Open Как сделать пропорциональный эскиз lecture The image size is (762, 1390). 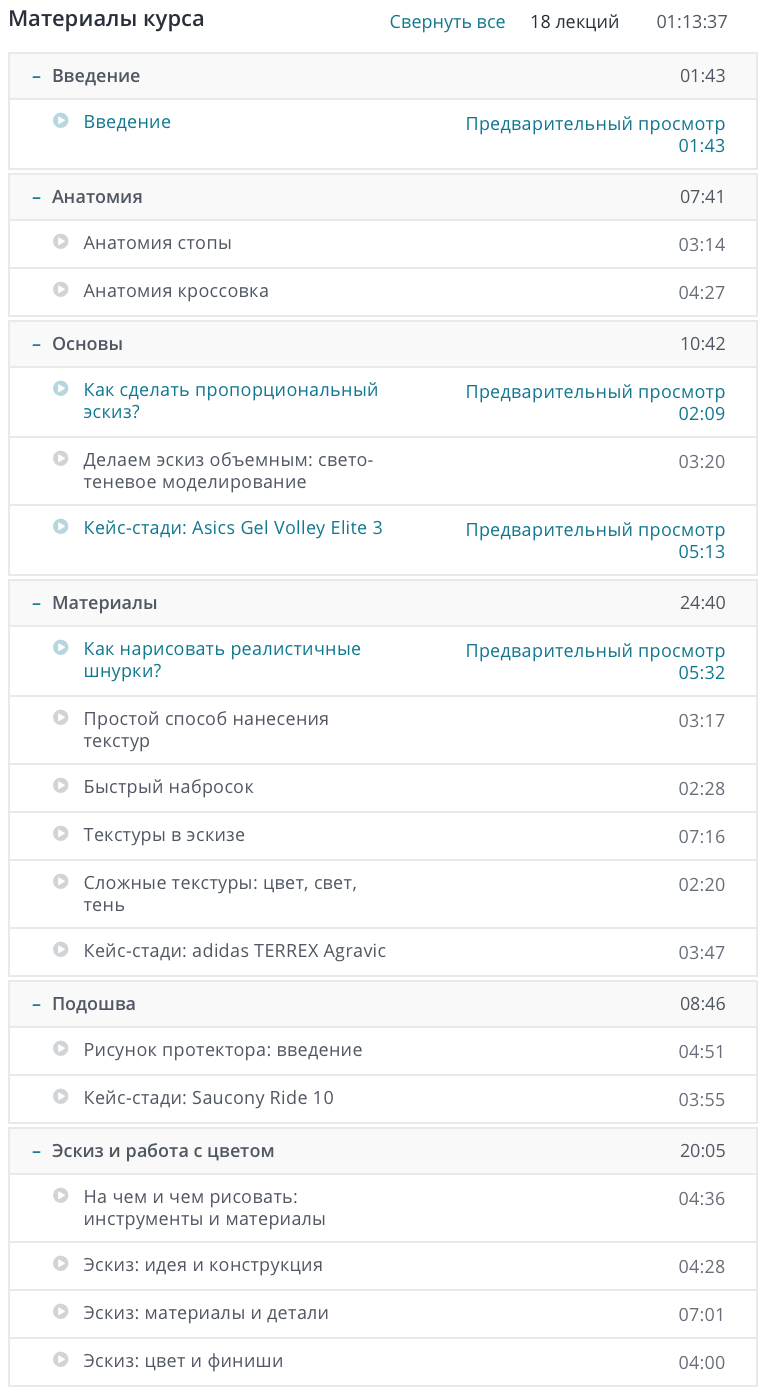click(x=231, y=401)
